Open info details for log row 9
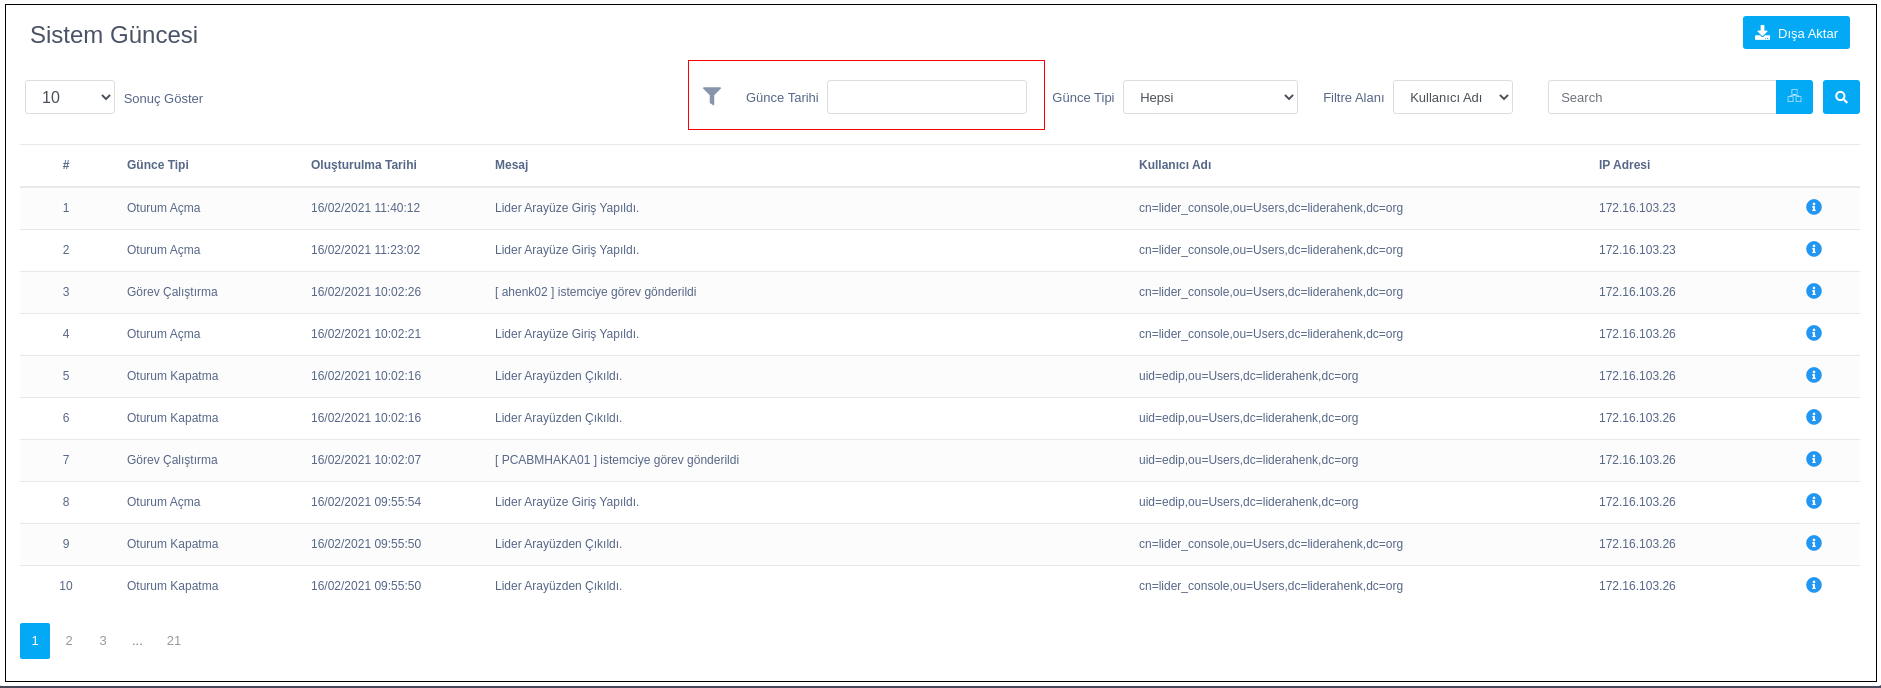The width and height of the screenshot is (1881, 688). click(1813, 543)
